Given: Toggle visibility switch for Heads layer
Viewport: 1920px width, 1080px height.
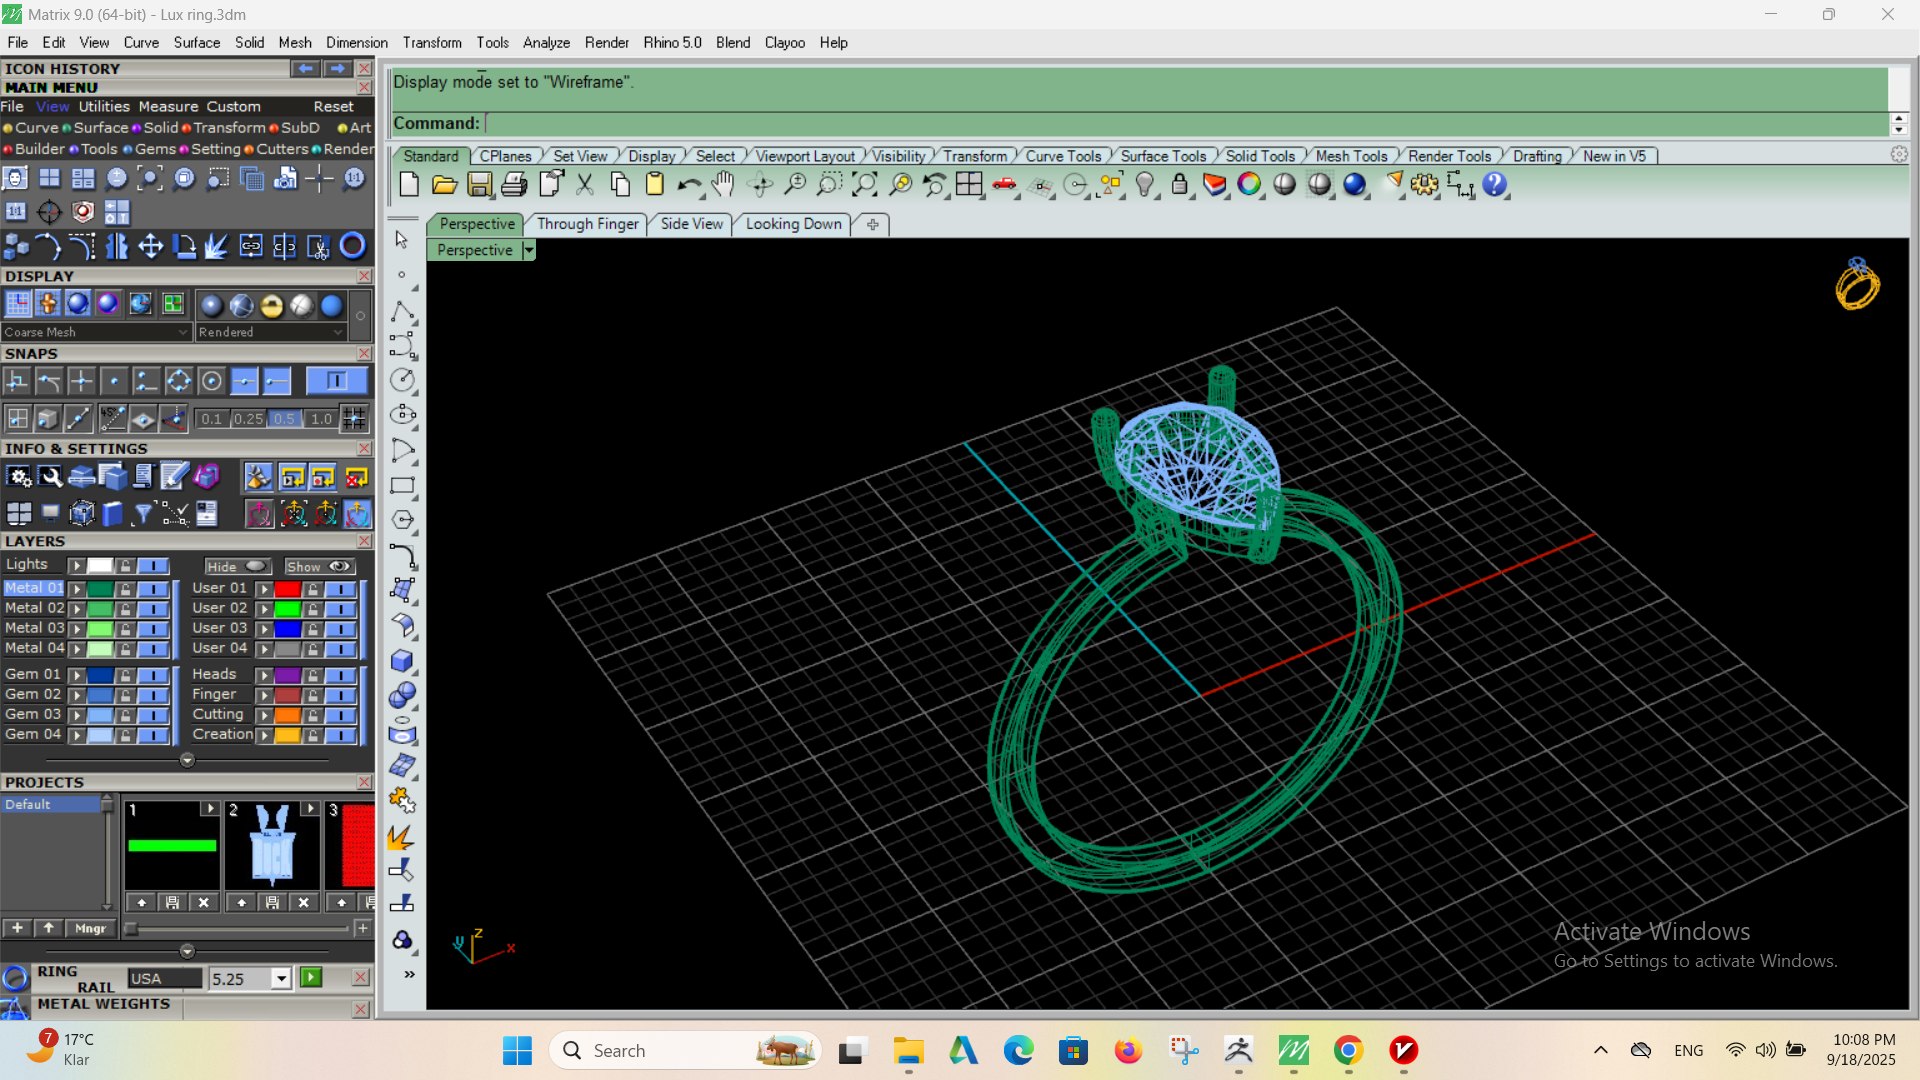Looking at the screenshot, I should click(x=341, y=675).
